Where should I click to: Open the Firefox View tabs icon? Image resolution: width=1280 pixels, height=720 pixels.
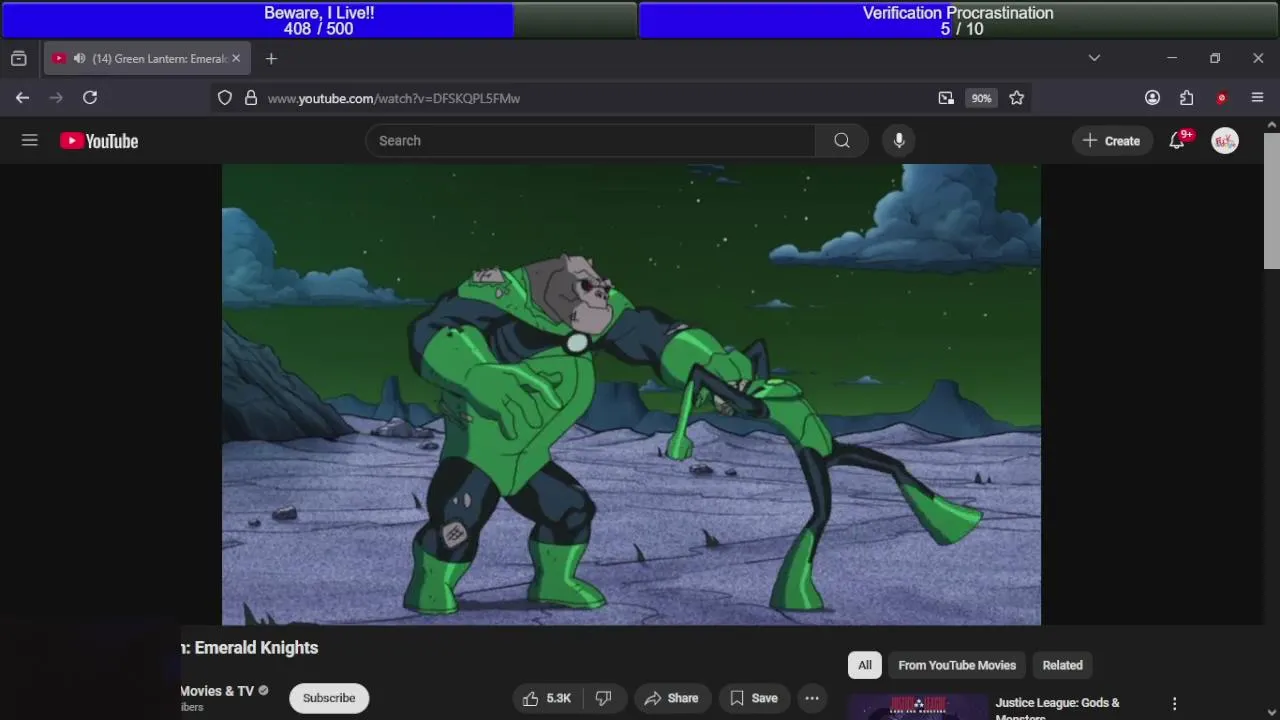[18, 59]
